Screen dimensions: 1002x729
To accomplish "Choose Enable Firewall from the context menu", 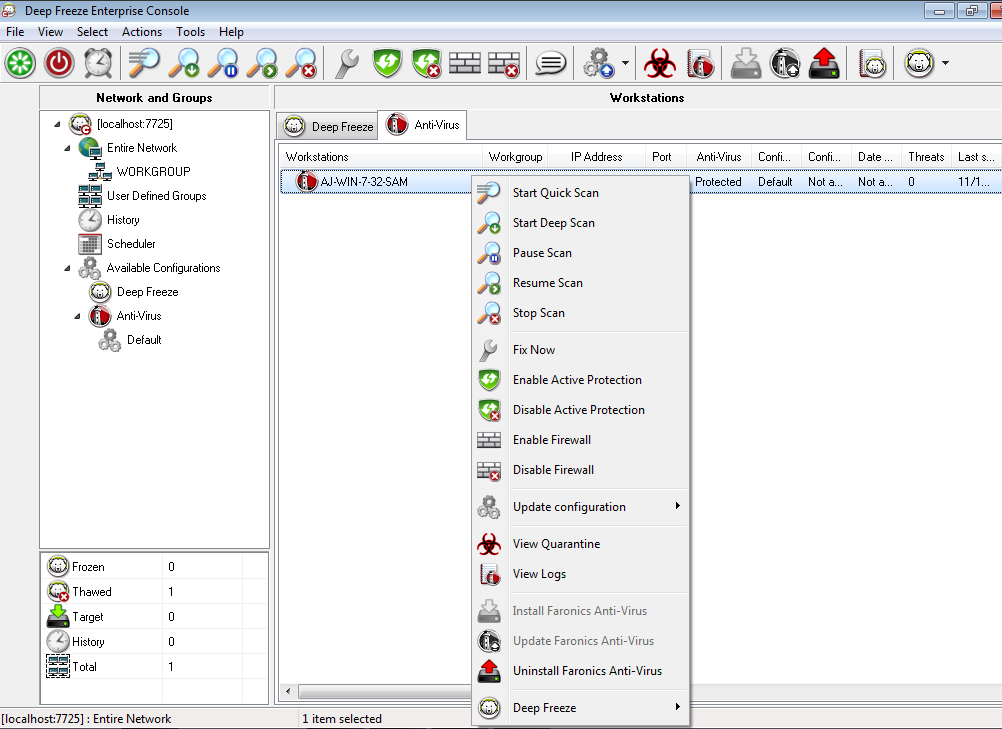I will tap(581, 440).
